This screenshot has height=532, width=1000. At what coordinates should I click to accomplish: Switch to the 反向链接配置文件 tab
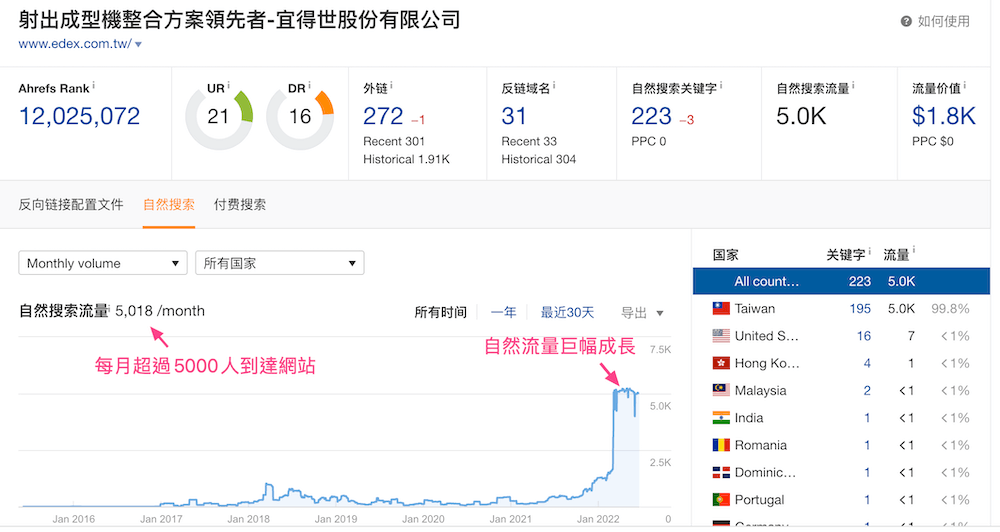point(71,205)
